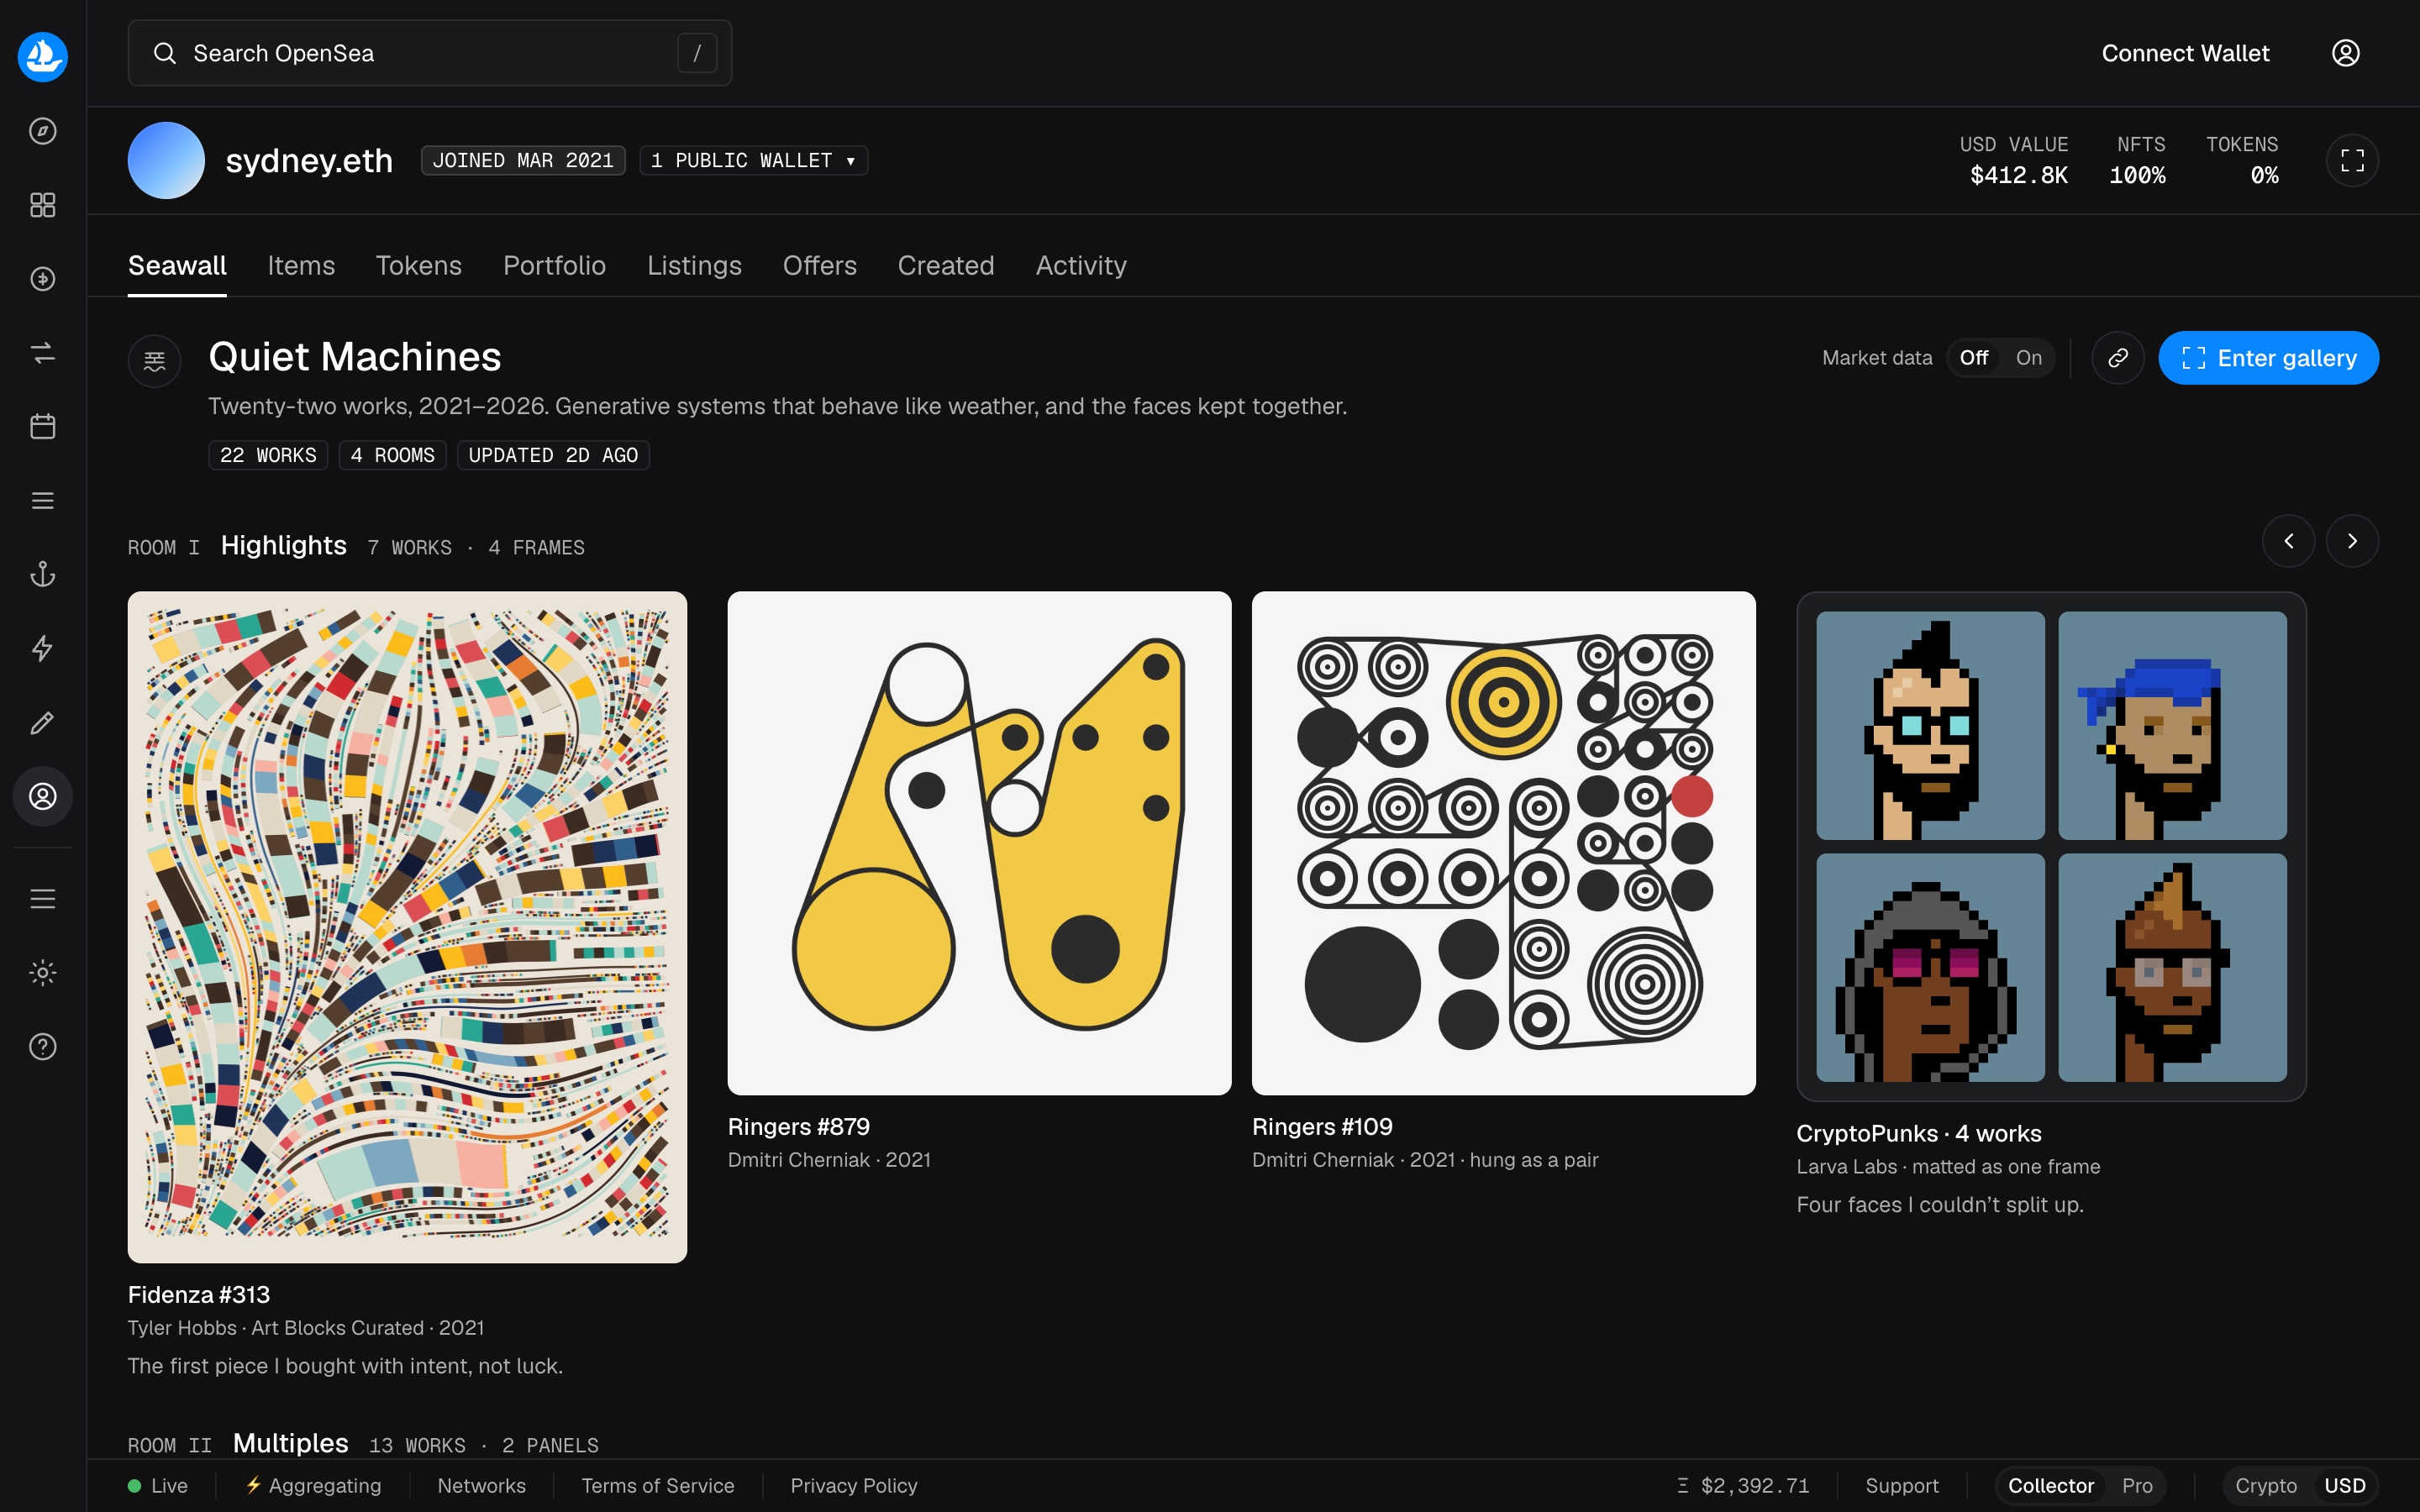Open the grid collections icon in sidebar
Image resolution: width=2420 pixels, height=1512 pixels.
coord(42,205)
